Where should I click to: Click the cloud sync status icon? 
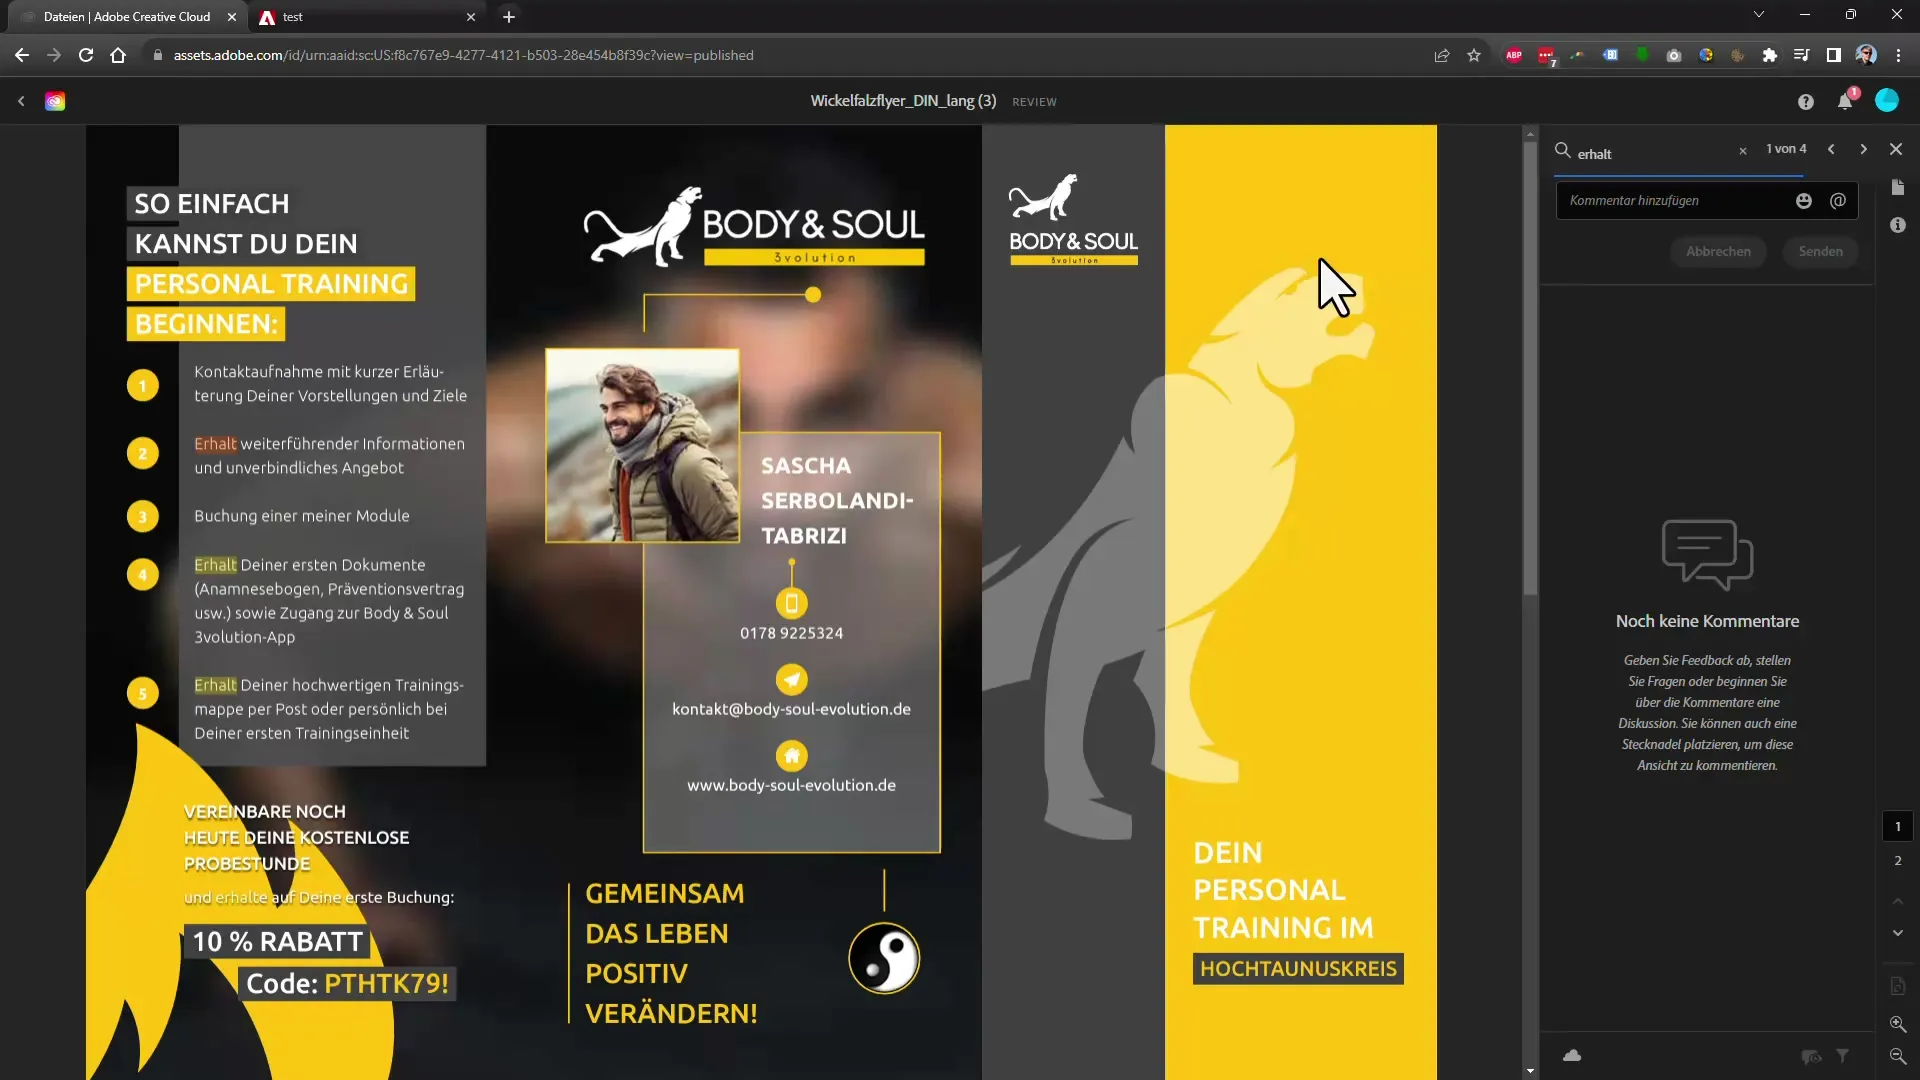(x=1572, y=1056)
